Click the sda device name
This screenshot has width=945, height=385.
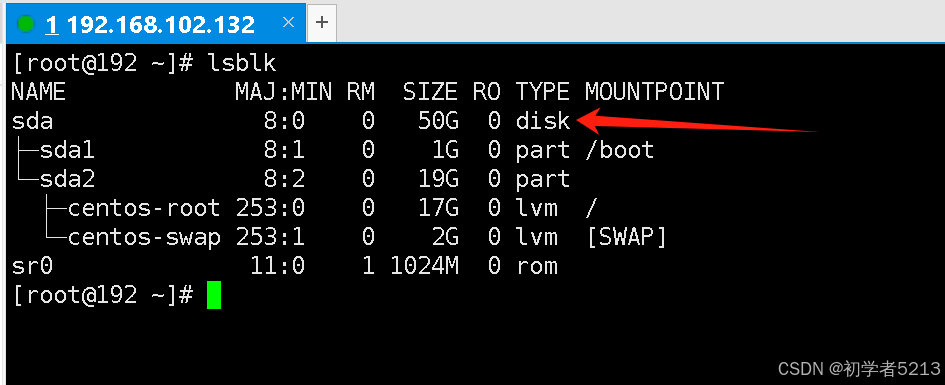coord(32,121)
